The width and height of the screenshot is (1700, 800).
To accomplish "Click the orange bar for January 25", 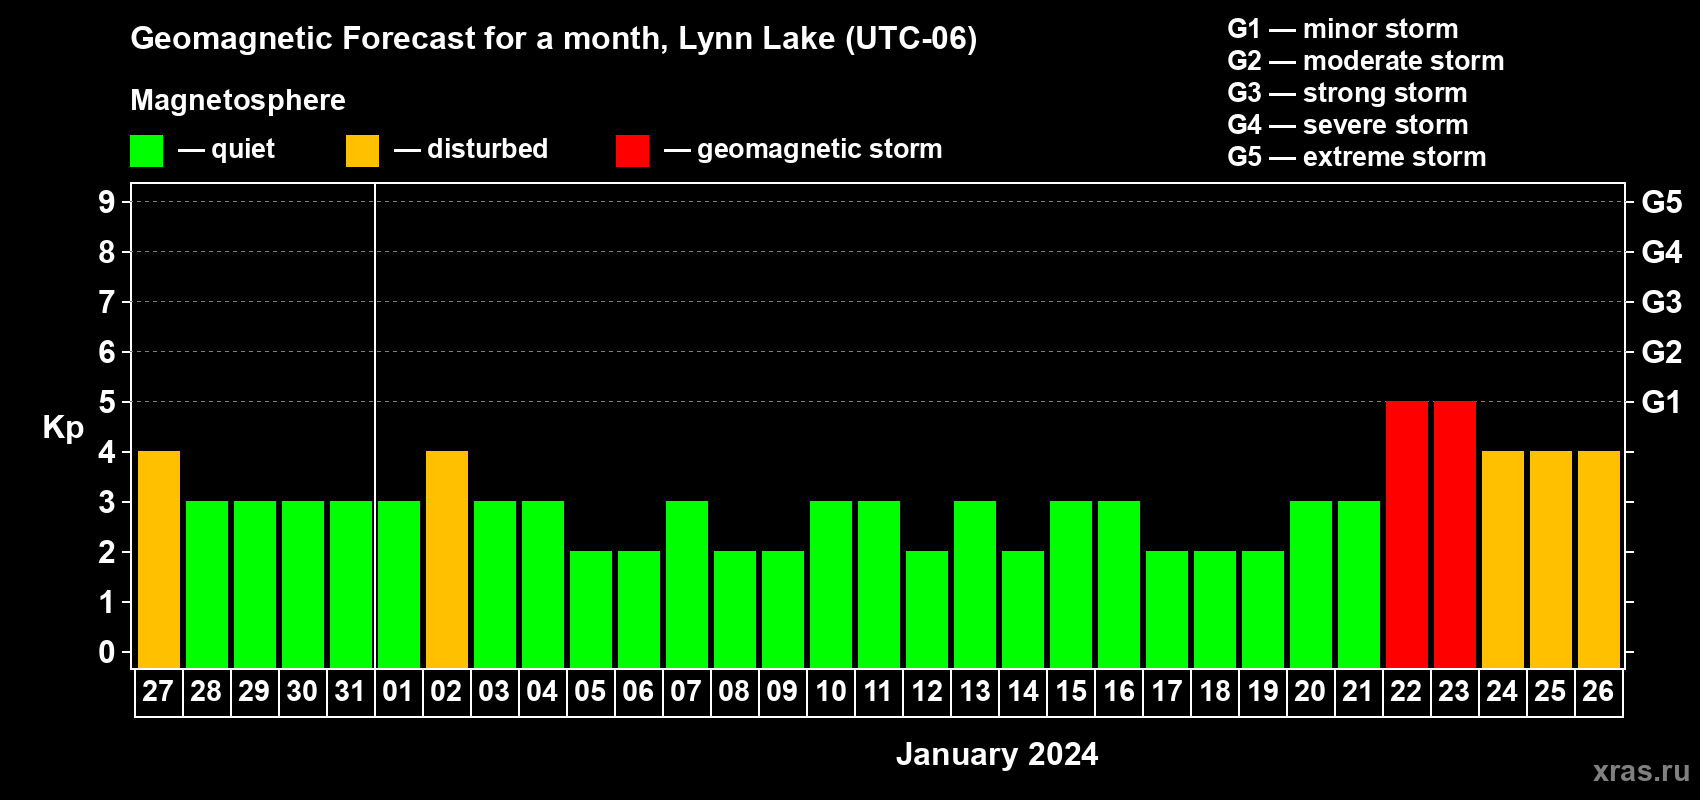I will [x=1550, y=559].
